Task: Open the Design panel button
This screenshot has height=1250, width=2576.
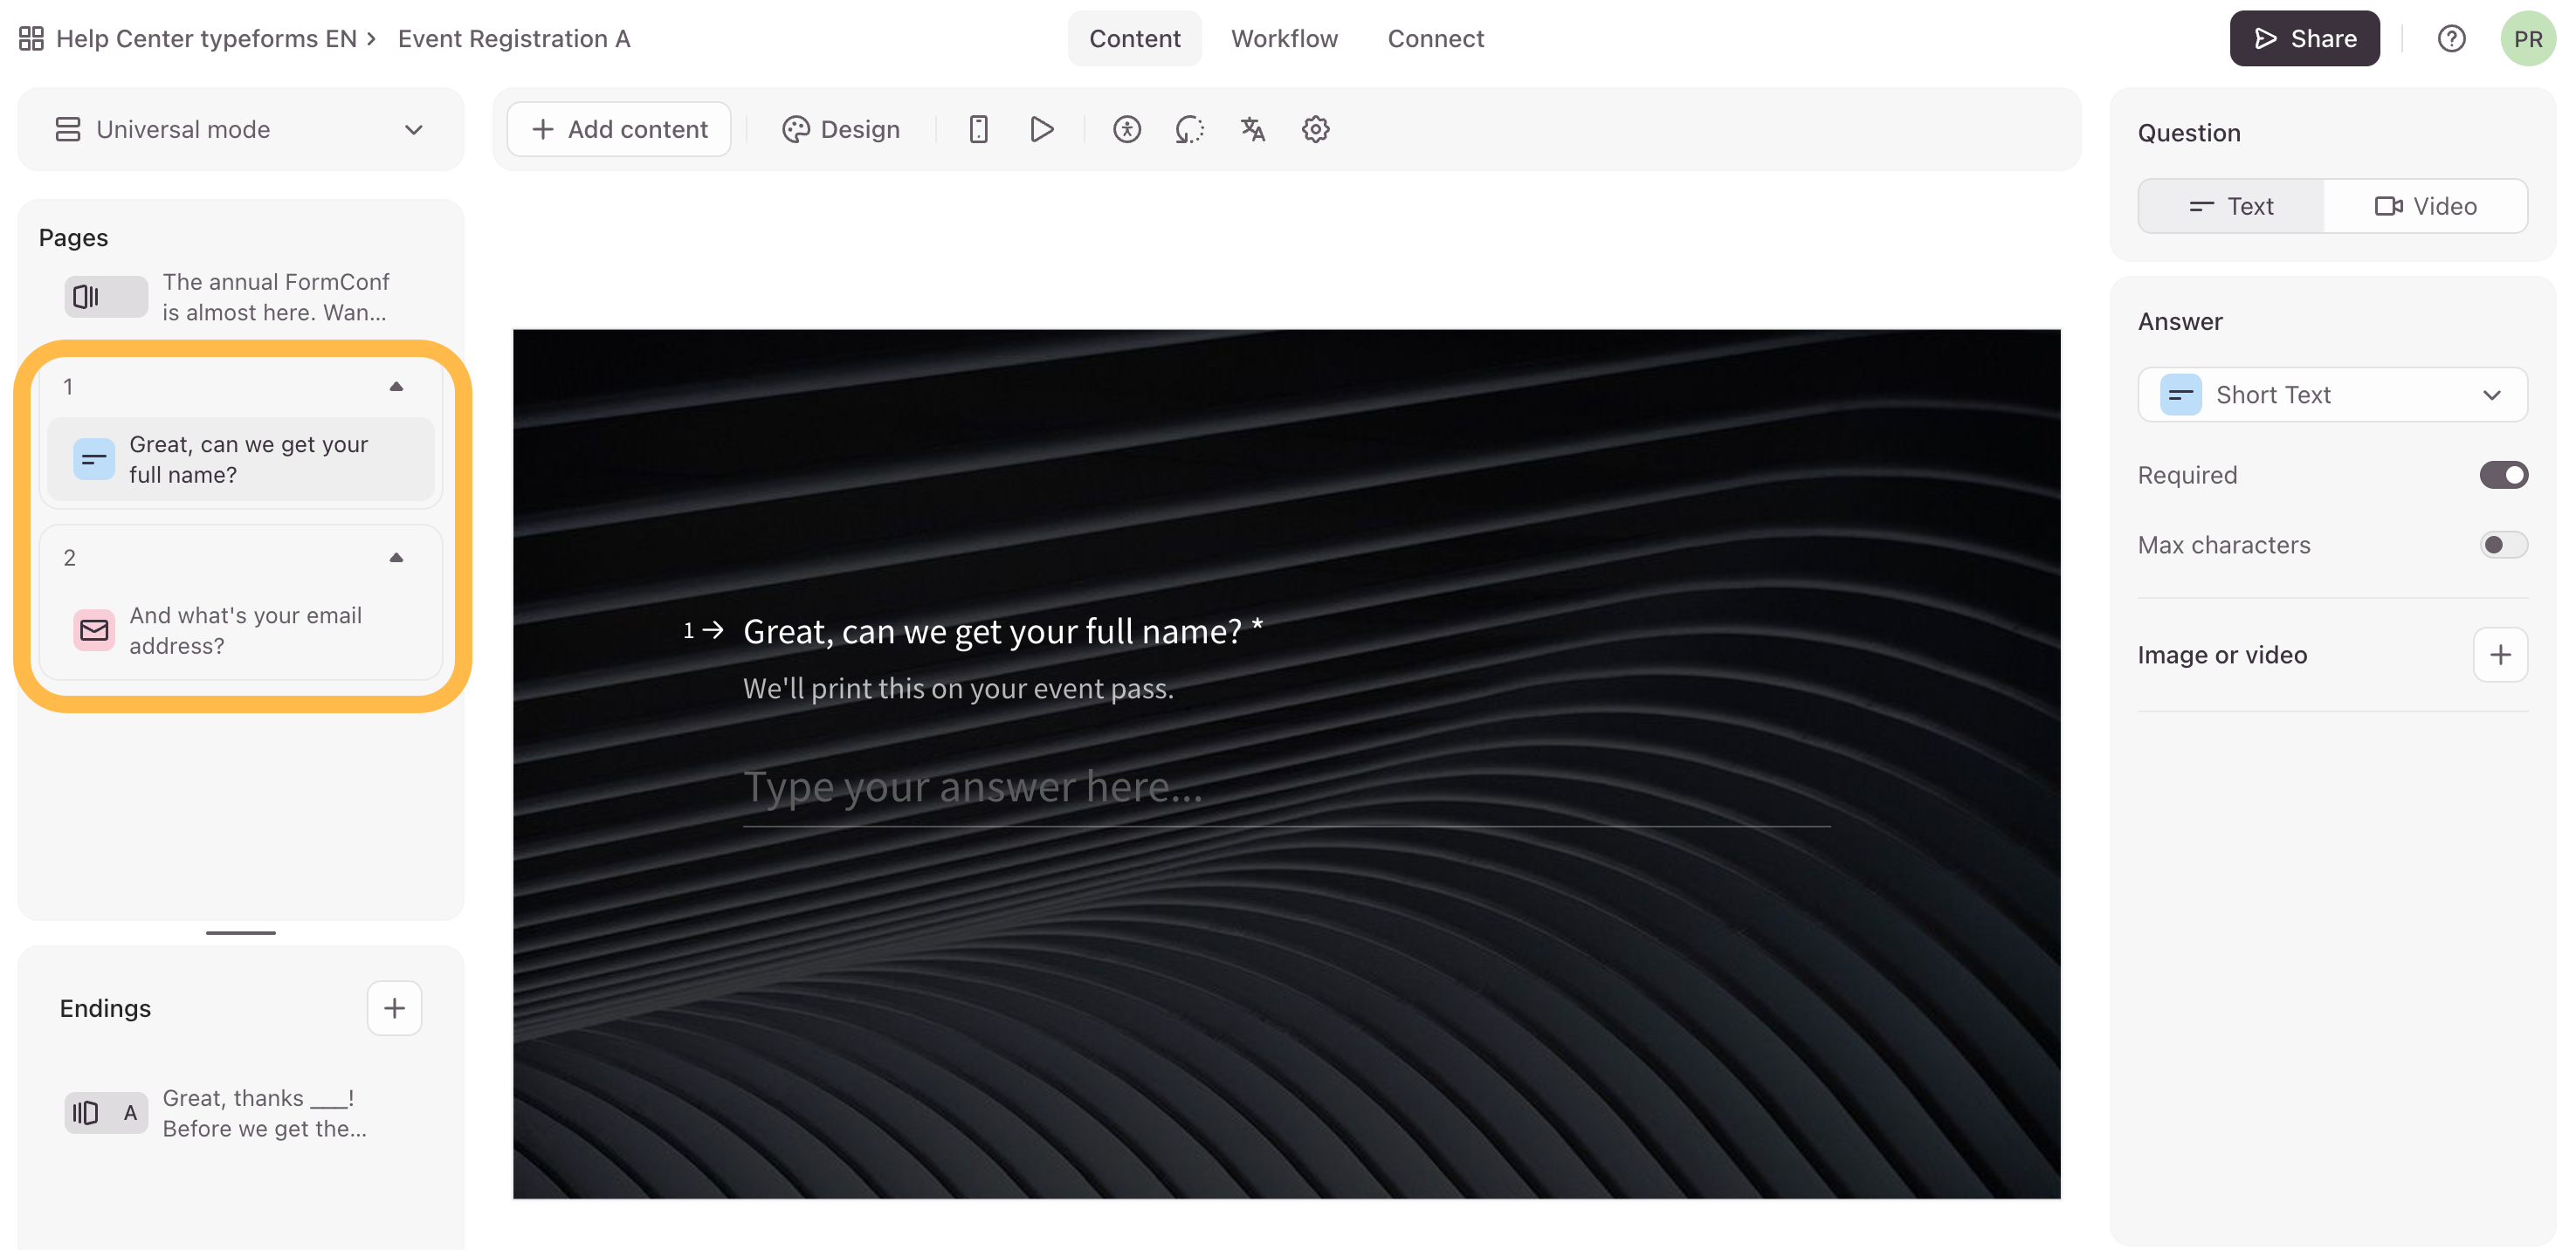Action: pyautogui.click(x=840, y=130)
